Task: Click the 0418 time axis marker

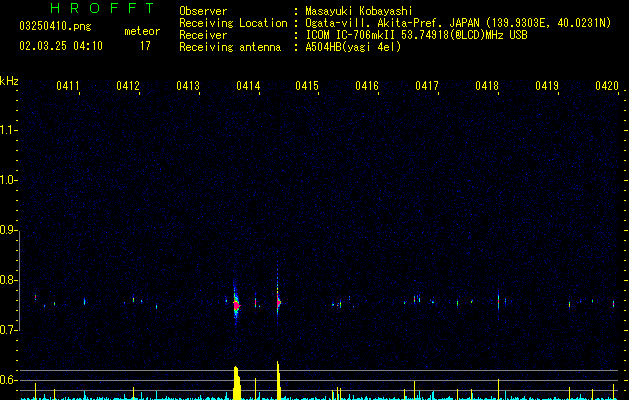Action: tap(487, 86)
